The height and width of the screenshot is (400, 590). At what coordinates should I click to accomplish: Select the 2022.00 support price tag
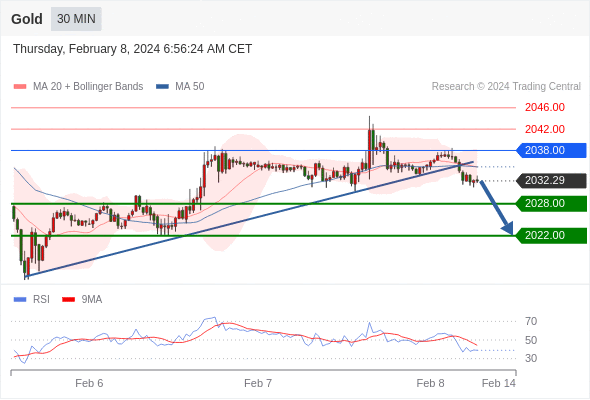(x=551, y=236)
